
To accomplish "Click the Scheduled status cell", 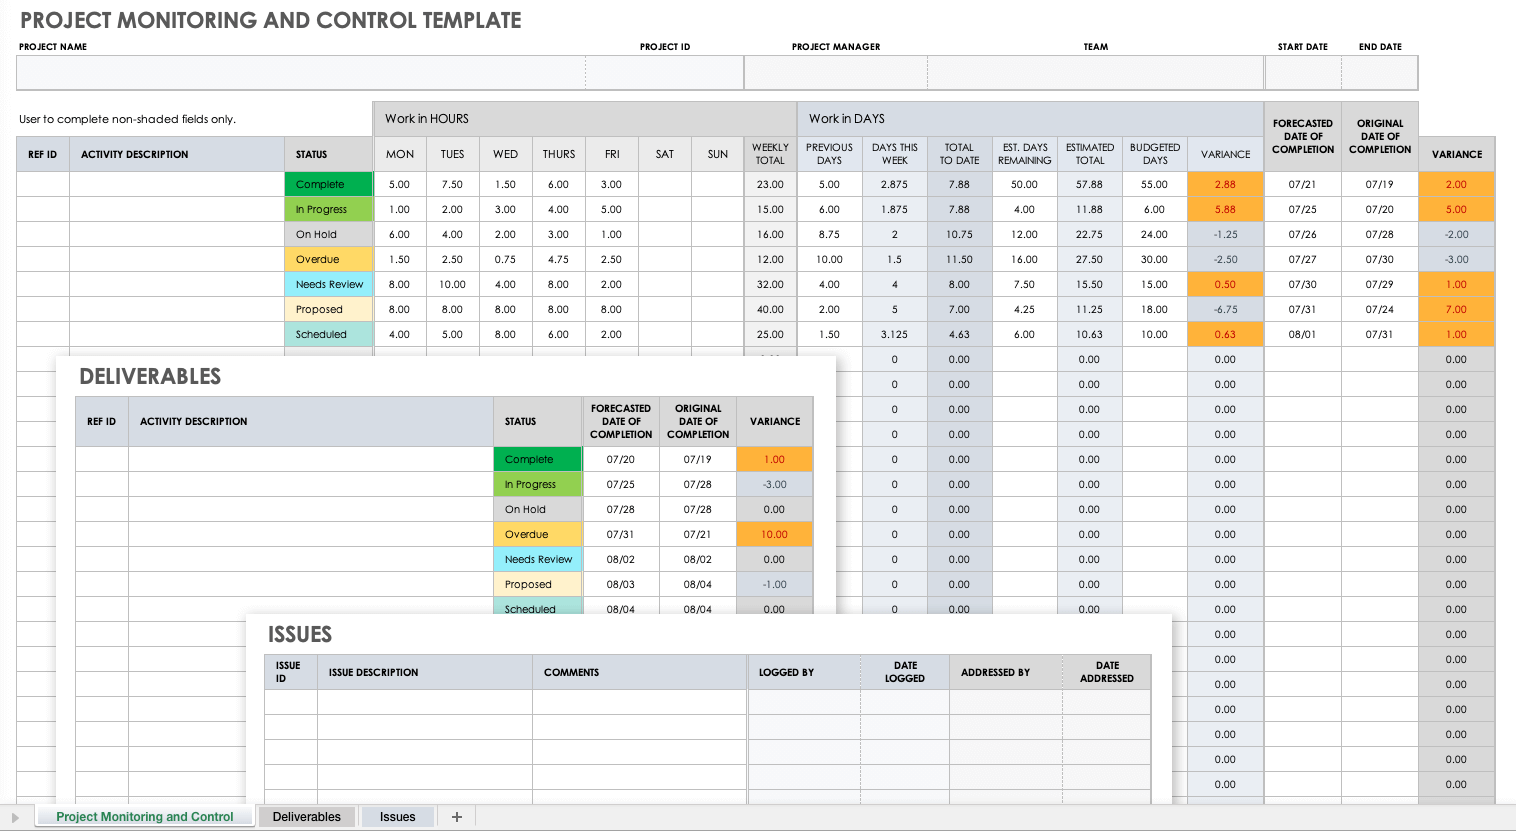I will pos(329,334).
